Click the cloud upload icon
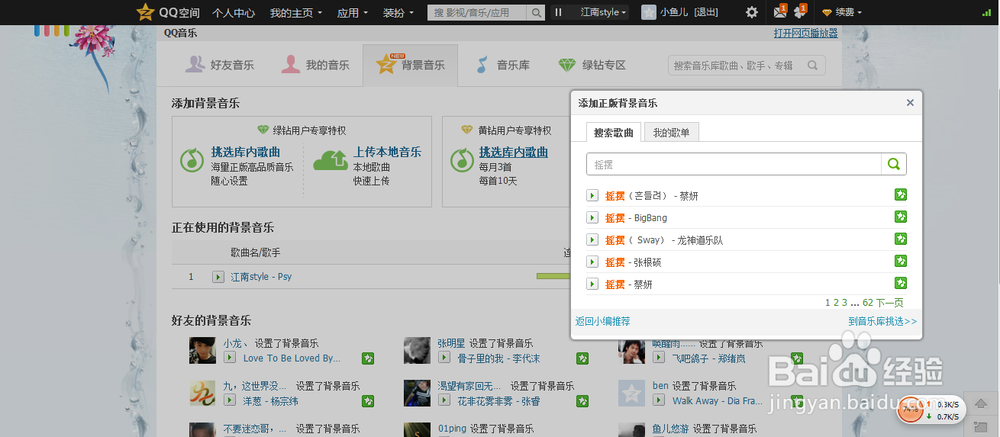The width and height of the screenshot is (1000, 437). (331, 161)
